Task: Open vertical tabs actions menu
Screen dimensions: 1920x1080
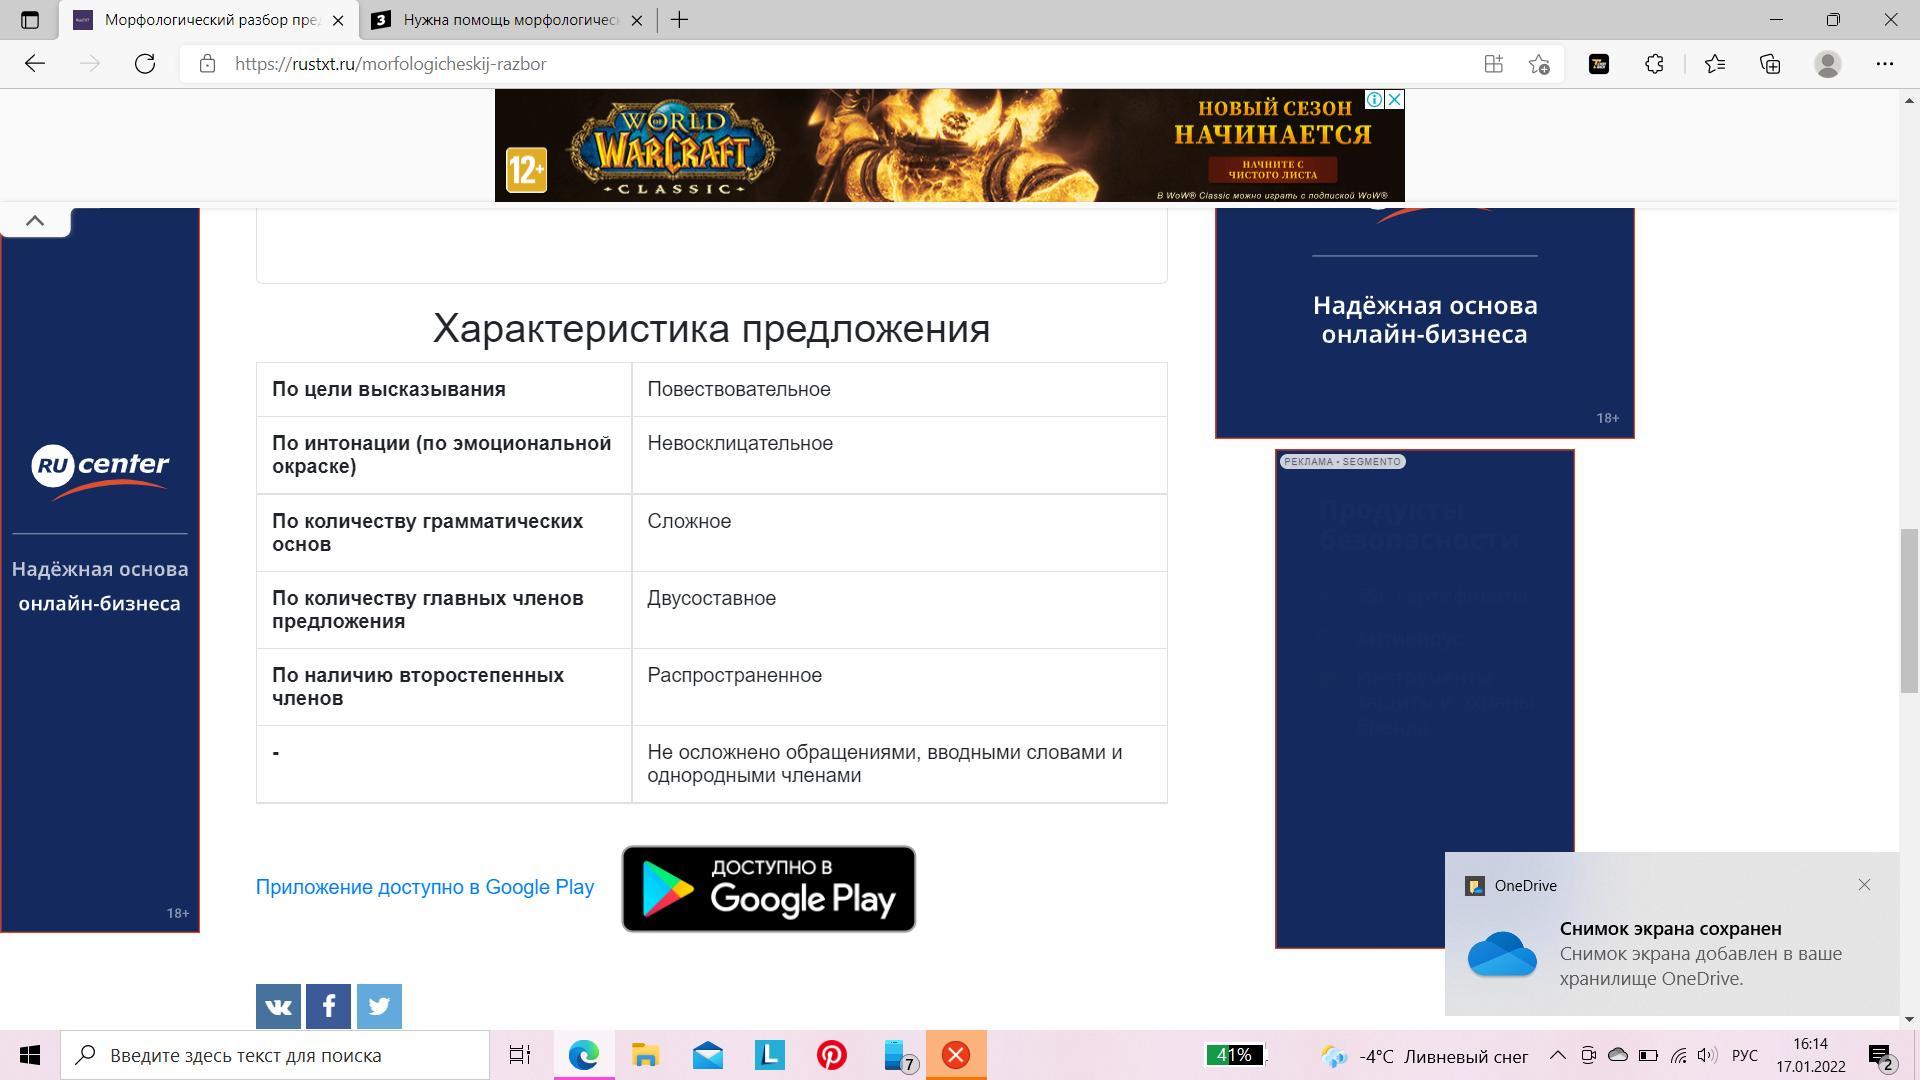Action: 29,20
